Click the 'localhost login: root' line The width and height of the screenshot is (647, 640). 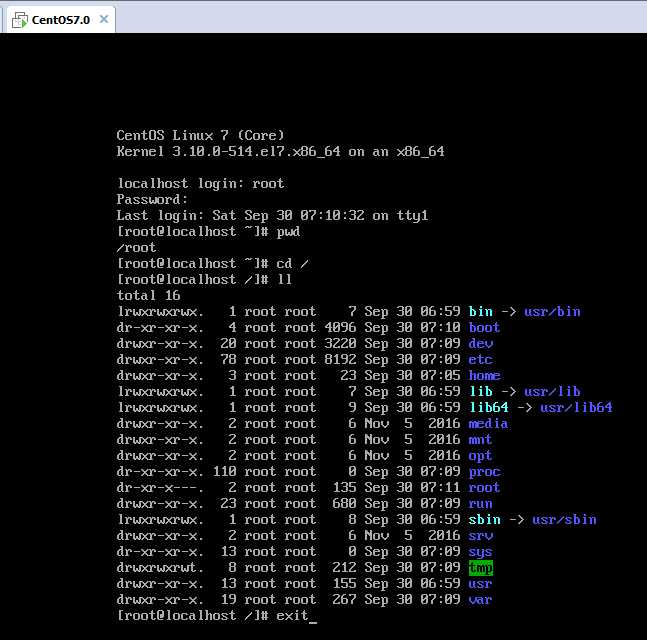[x=201, y=183]
